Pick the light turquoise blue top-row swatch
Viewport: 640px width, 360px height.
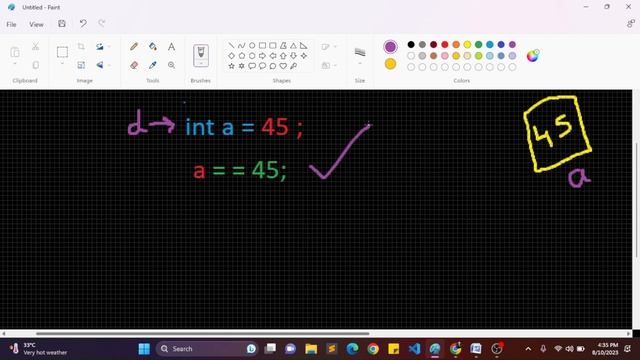tap(490, 44)
